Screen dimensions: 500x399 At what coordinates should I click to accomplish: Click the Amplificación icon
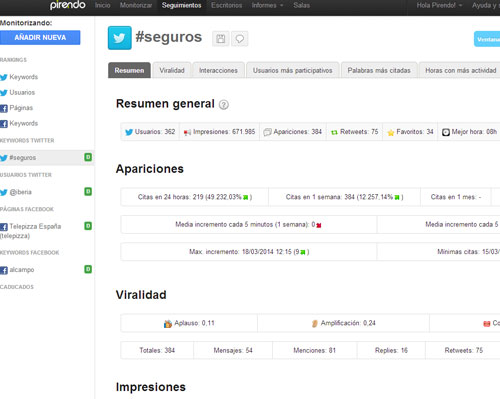[x=314, y=323]
